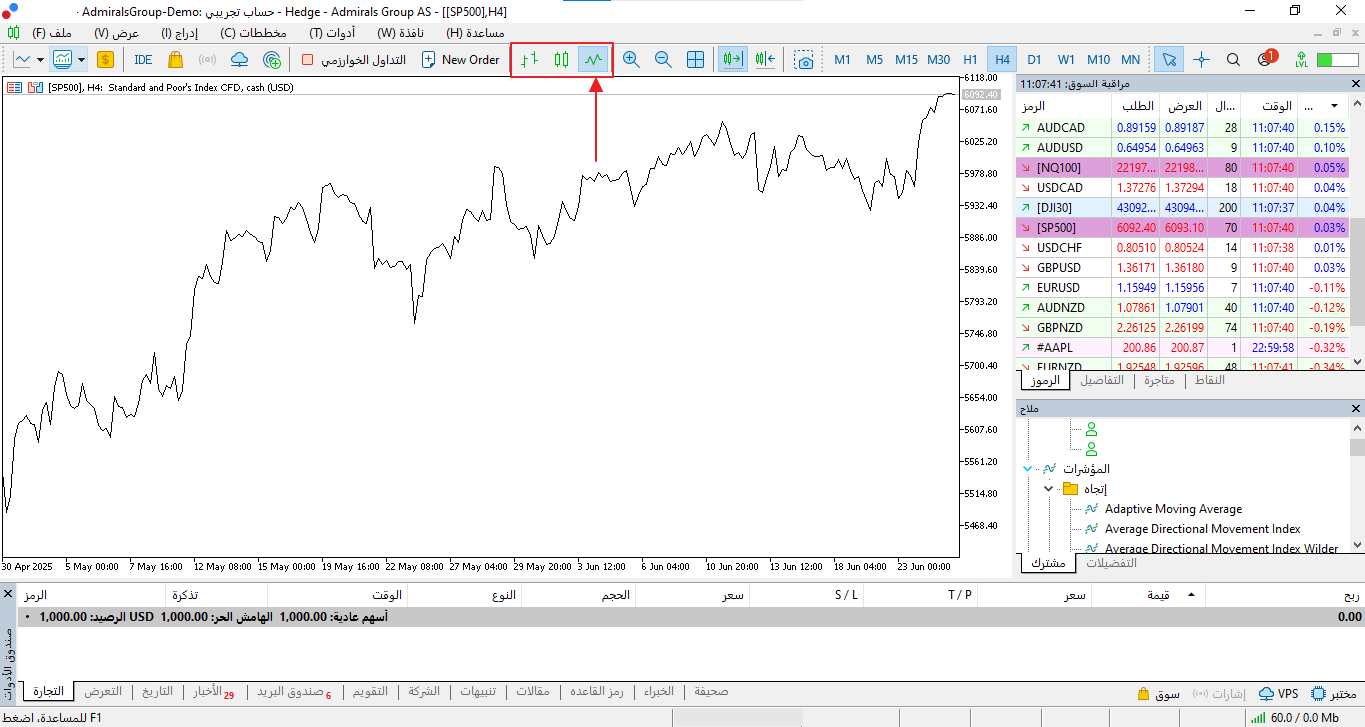This screenshot has width=1365, height=727.
Task: Switch timeframe to H1
Action: [x=970, y=60]
